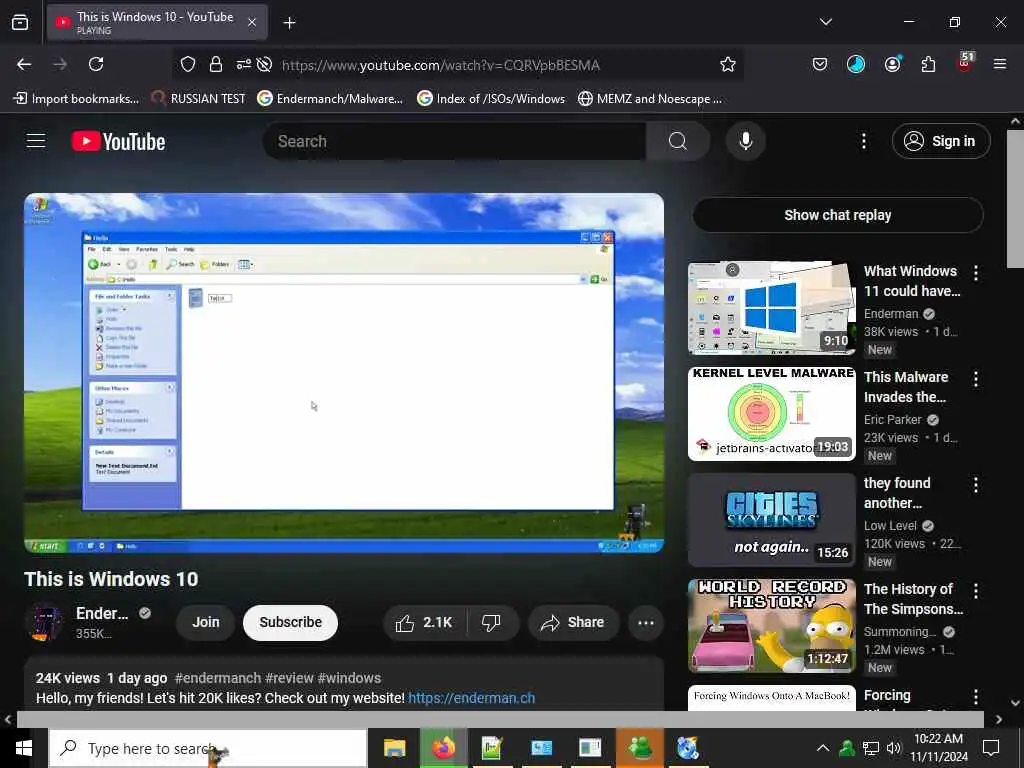
Task: Open the Import bookmarks item
Action: (76, 99)
